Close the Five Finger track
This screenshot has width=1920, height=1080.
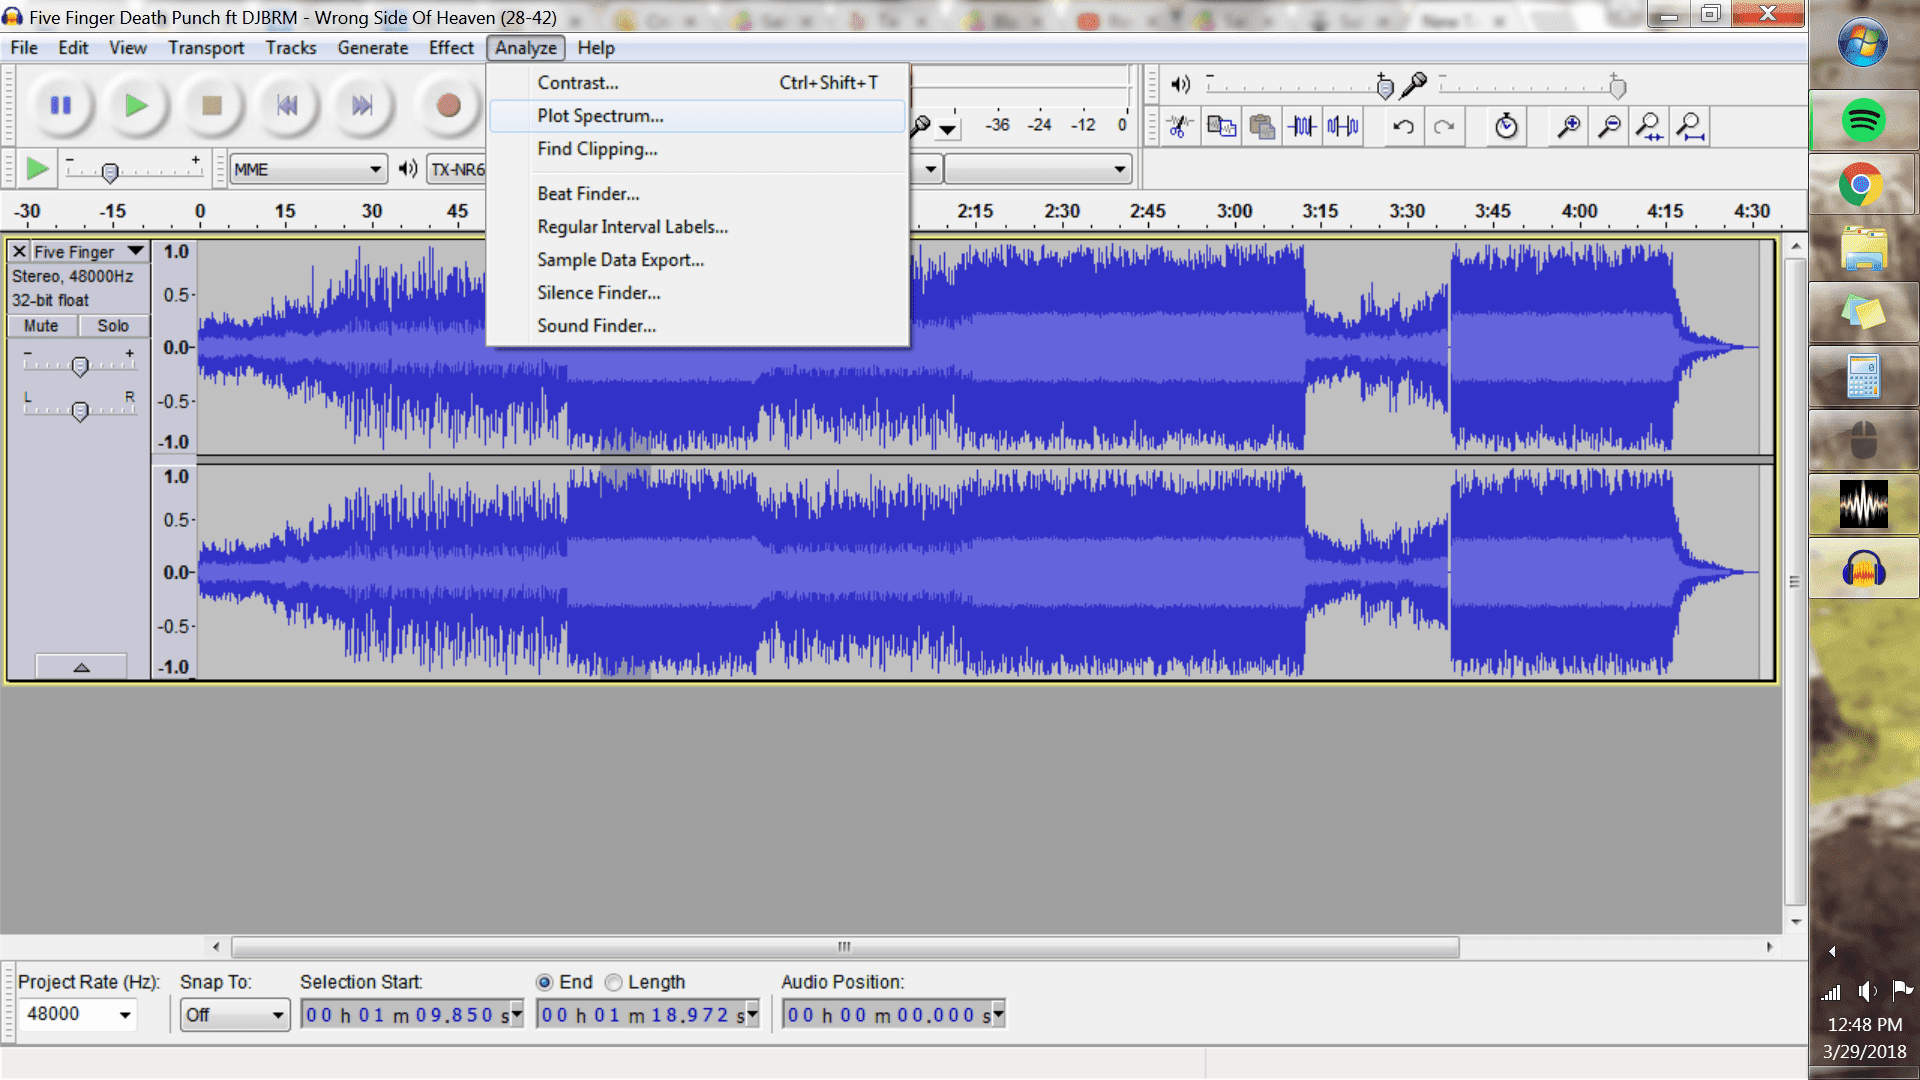pos(19,252)
